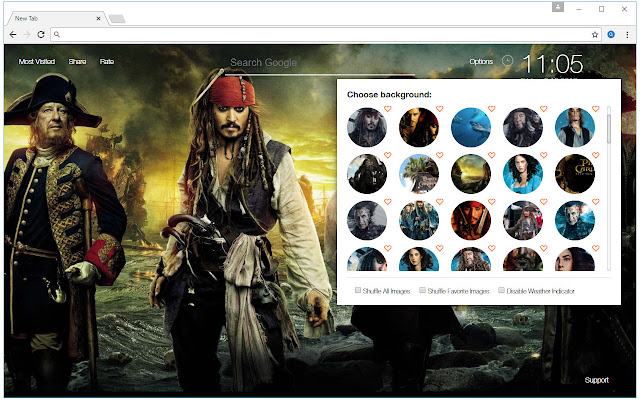Screen dimensions: 640x400
Task: Choose the shark underwater background
Action: point(471,127)
